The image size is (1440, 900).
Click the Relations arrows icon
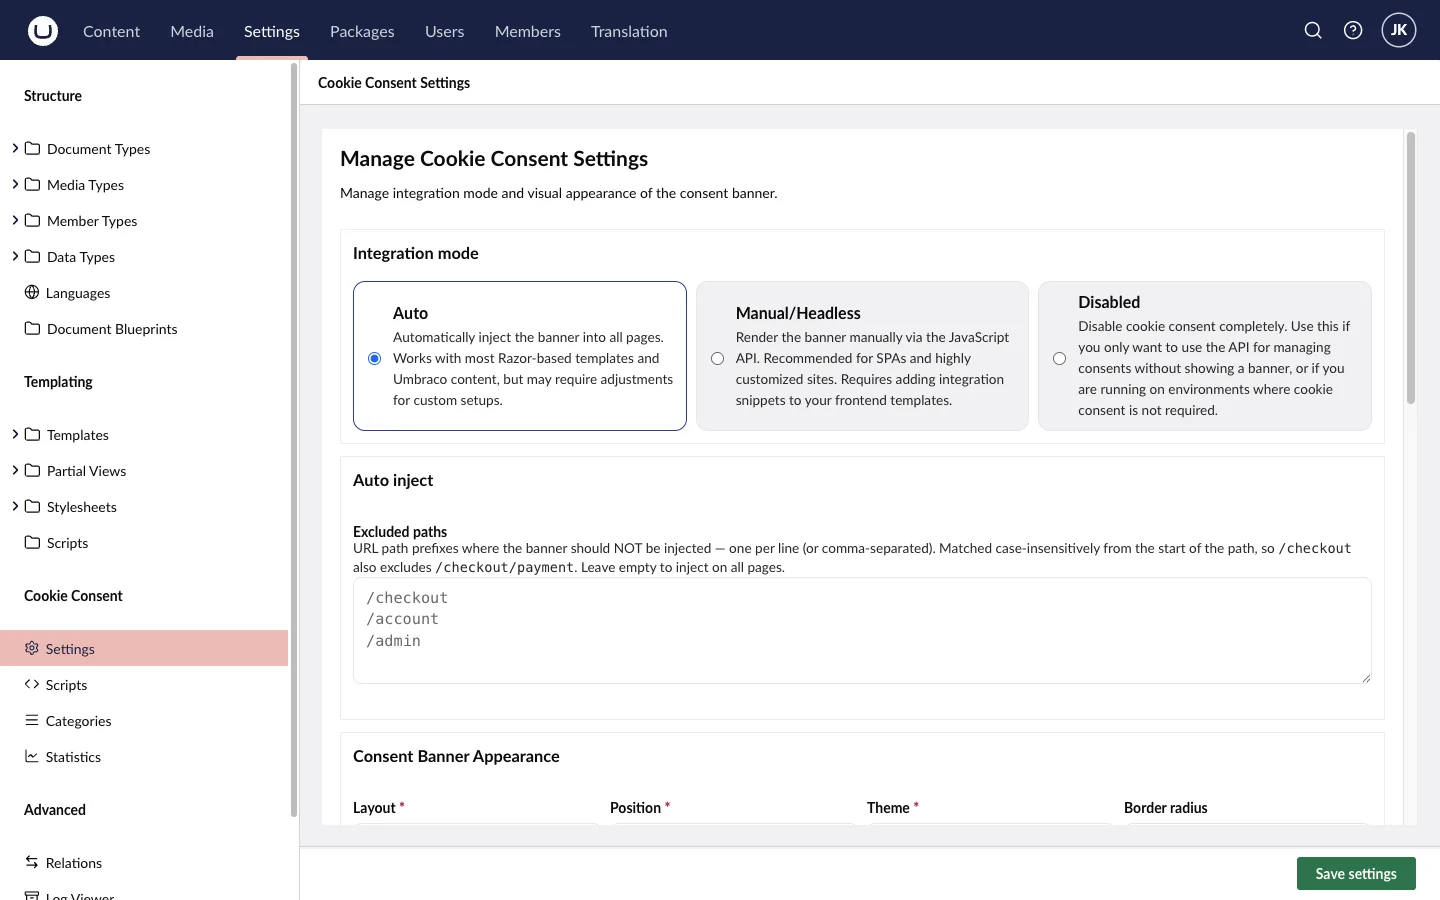32,863
